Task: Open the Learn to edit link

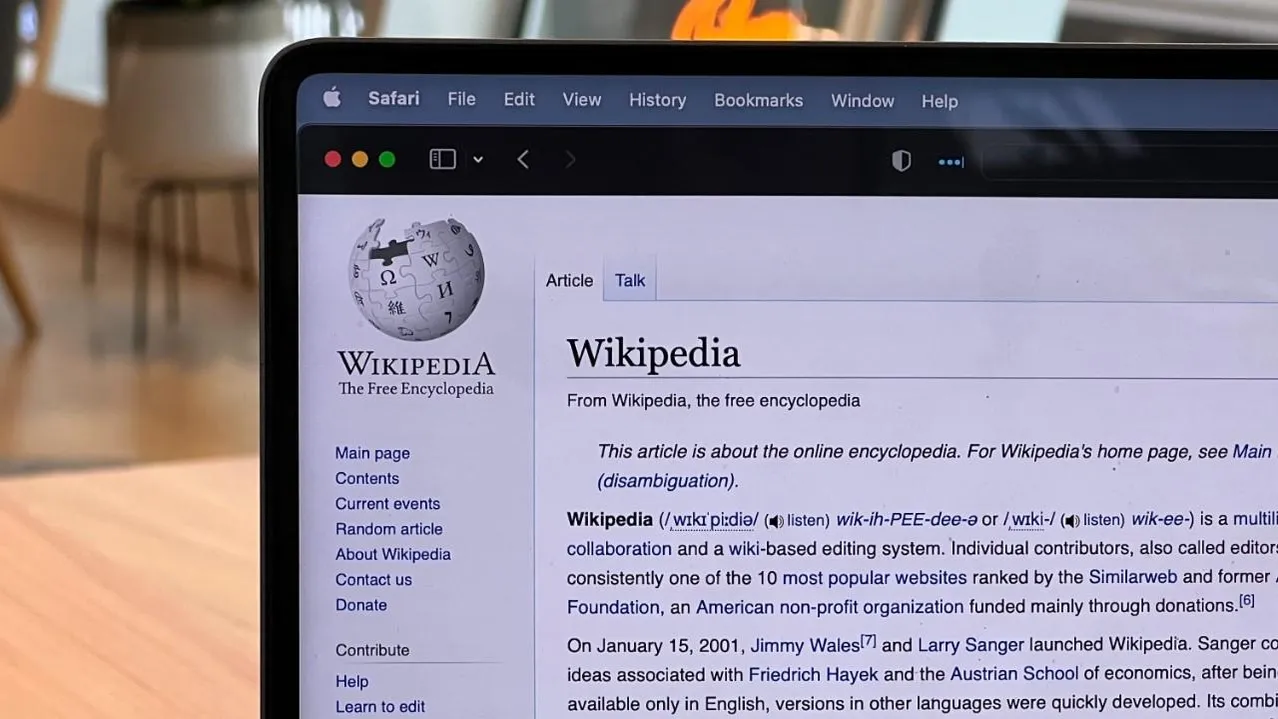Action: pos(380,706)
